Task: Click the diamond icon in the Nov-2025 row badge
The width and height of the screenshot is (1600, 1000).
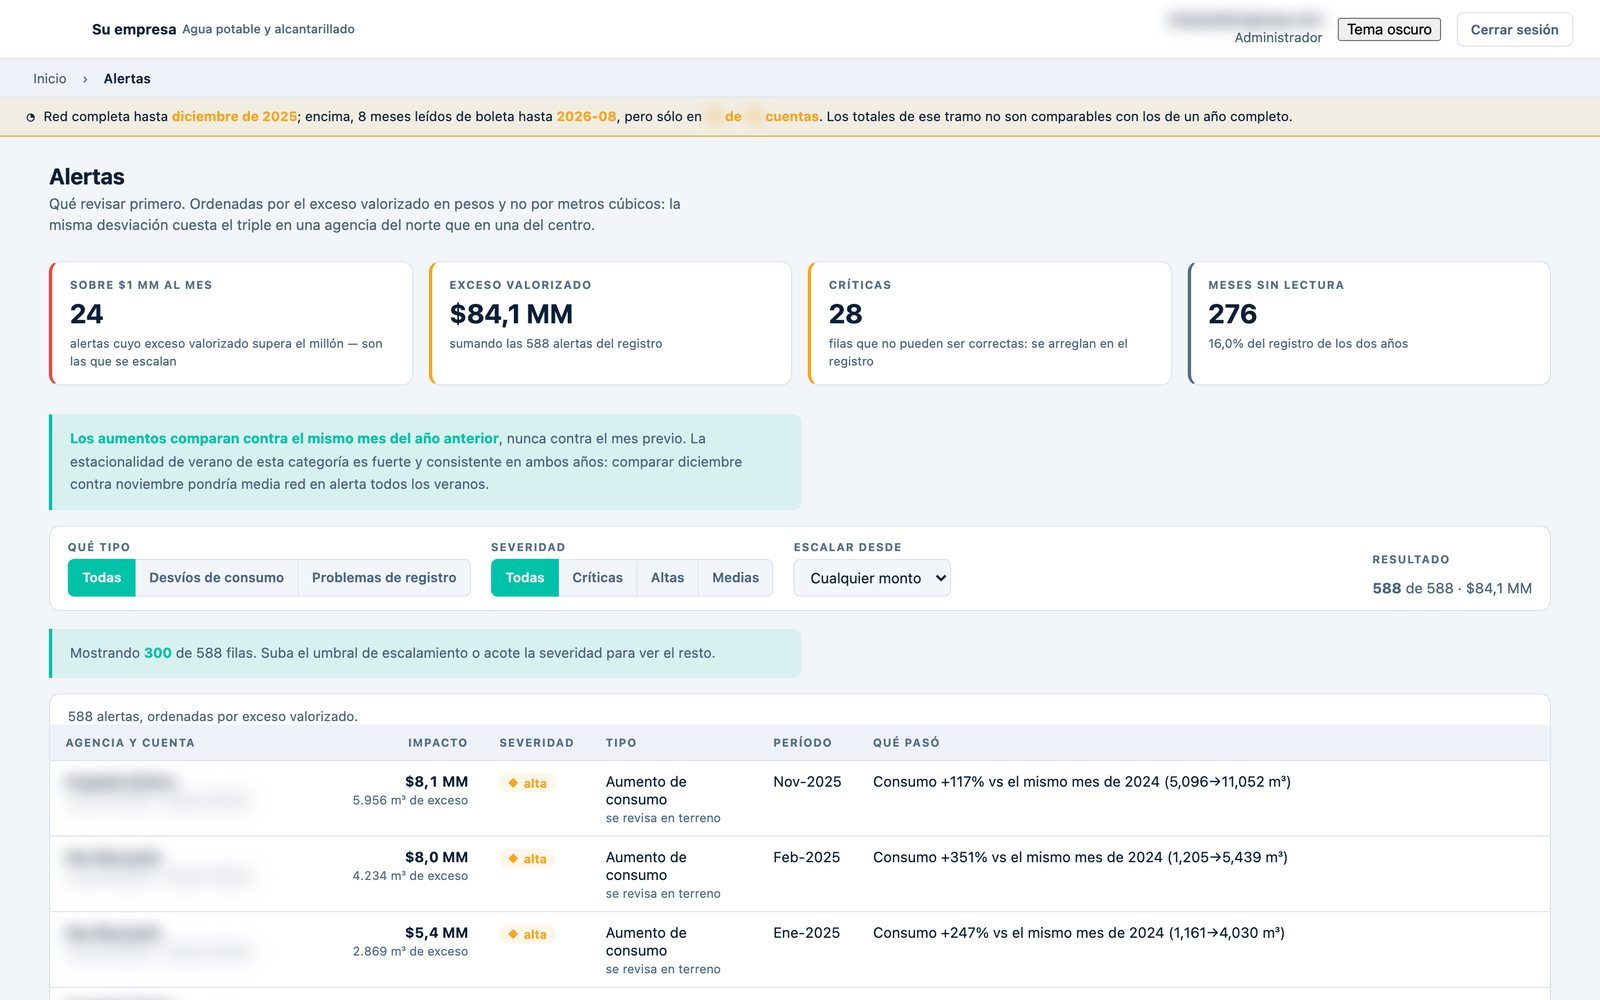Action: click(x=513, y=783)
